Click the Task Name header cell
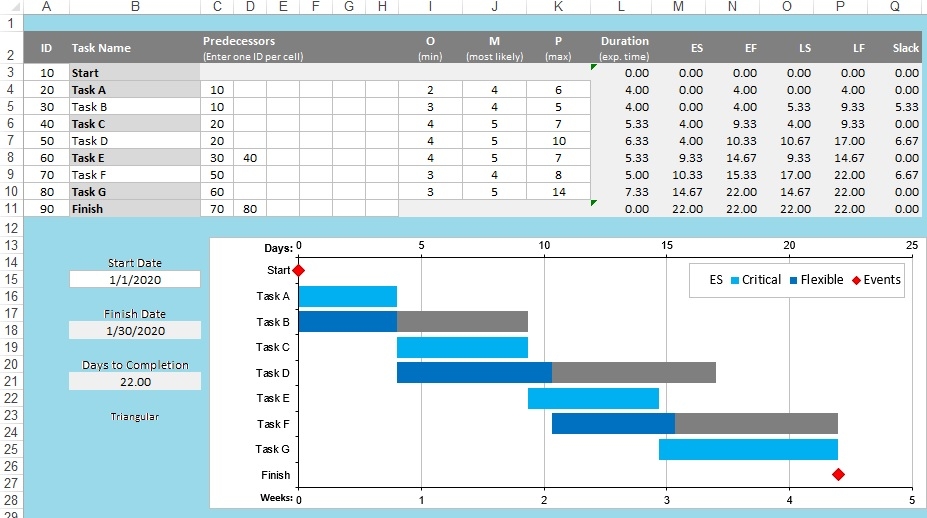Image resolution: width=927 pixels, height=518 pixels. coord(101,48)
